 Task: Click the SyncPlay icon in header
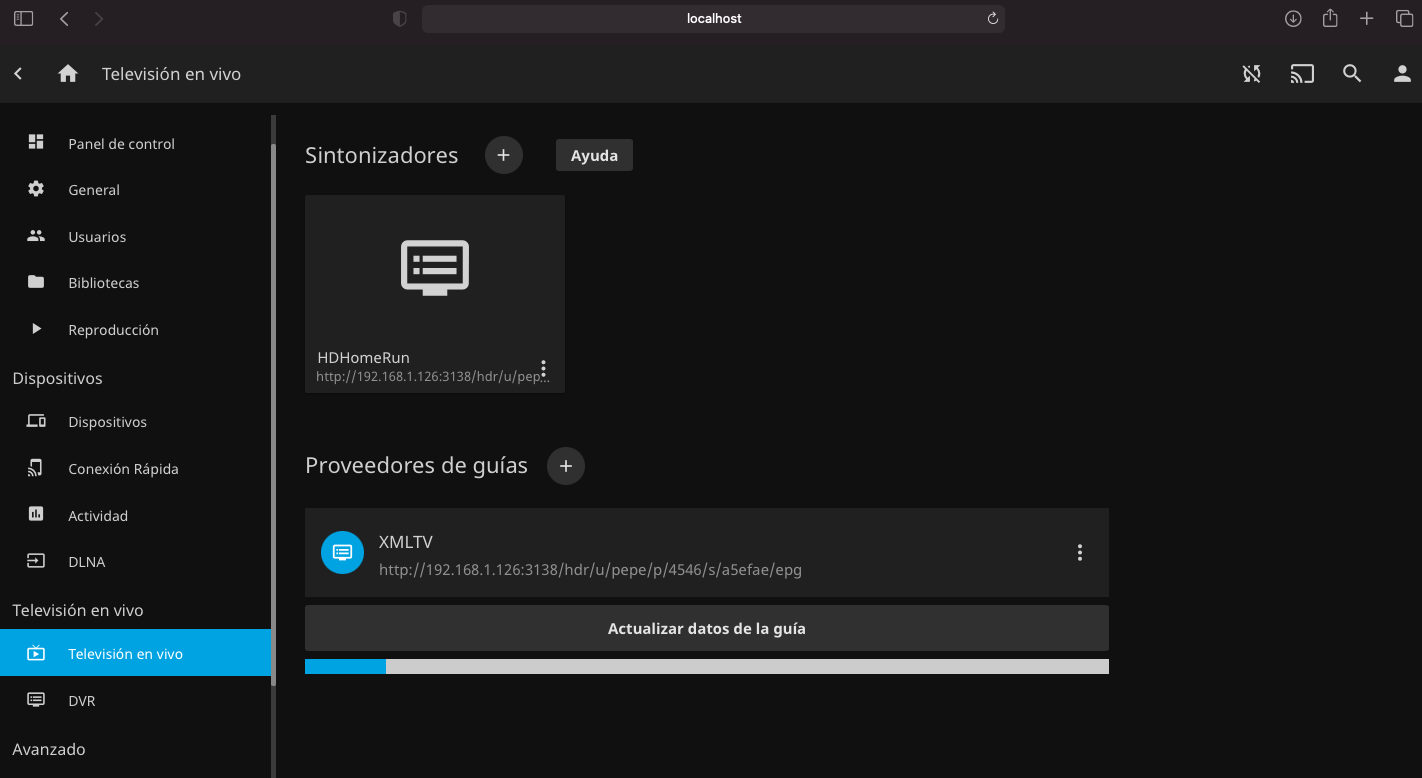[x=1251, y=74]
